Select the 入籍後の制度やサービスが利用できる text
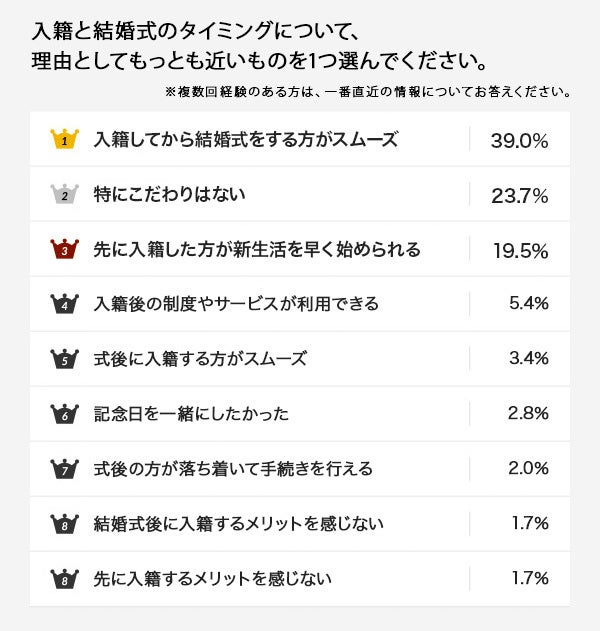The height and width of the screenshot is (631, 600). point(236,304)
